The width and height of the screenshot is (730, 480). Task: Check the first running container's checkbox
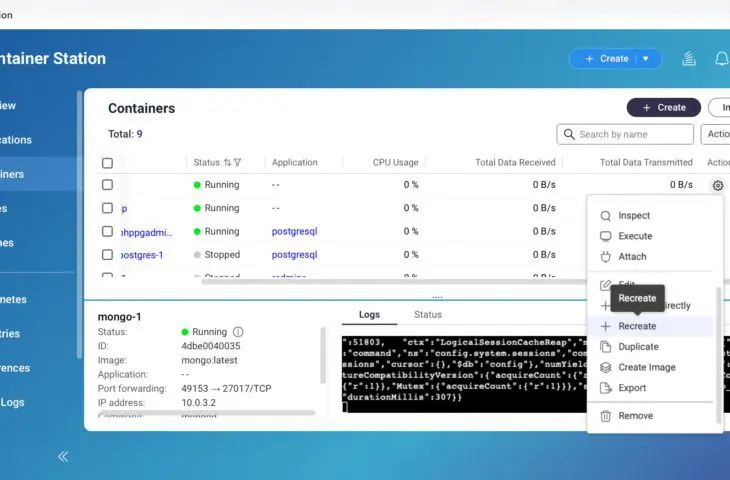(108, 185)
